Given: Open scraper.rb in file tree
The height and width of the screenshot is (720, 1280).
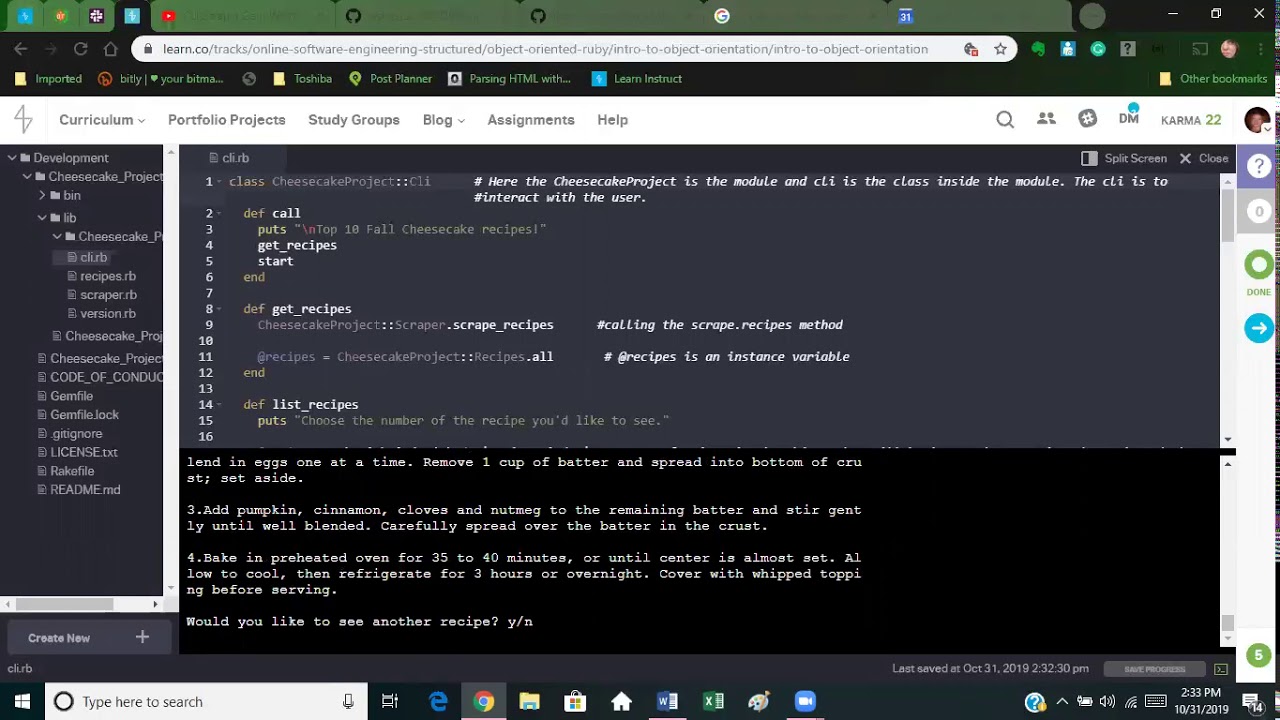Looking at the screenshot, I should pyautogui.click(x=108, y=295).
